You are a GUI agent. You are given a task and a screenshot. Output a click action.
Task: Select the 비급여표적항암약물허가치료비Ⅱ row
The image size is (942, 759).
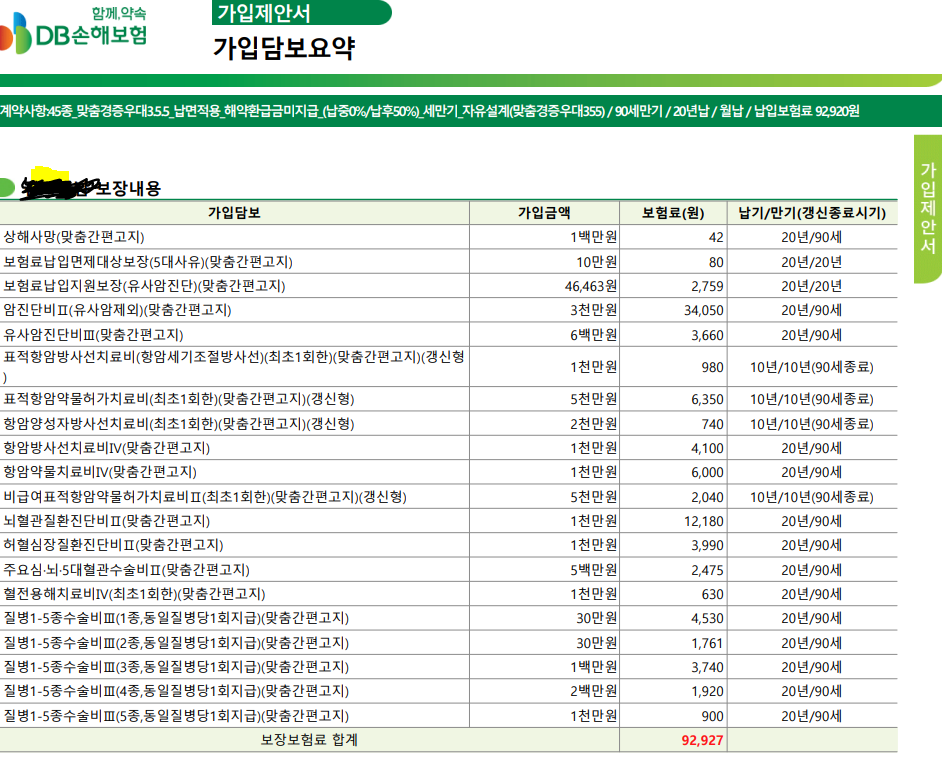(449, 497)
